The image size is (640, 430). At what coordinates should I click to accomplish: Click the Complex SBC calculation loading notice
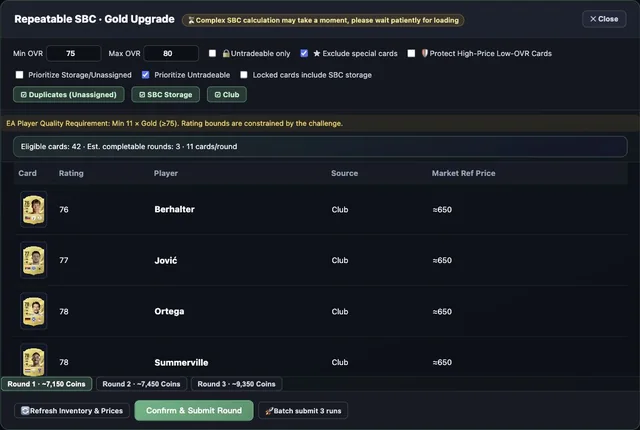pyautogui.click(x=323, y=20)
